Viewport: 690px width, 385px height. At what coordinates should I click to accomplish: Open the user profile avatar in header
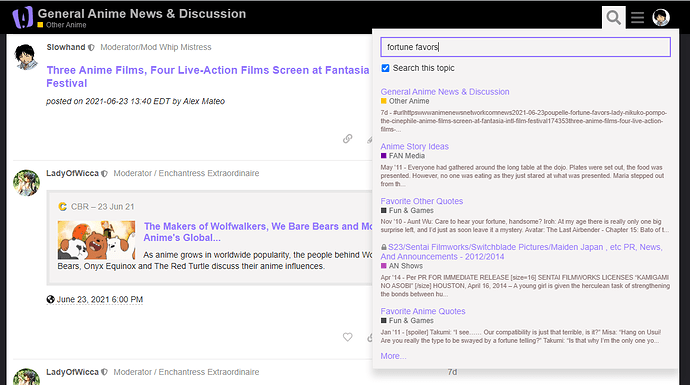click(x=661, y=18)
